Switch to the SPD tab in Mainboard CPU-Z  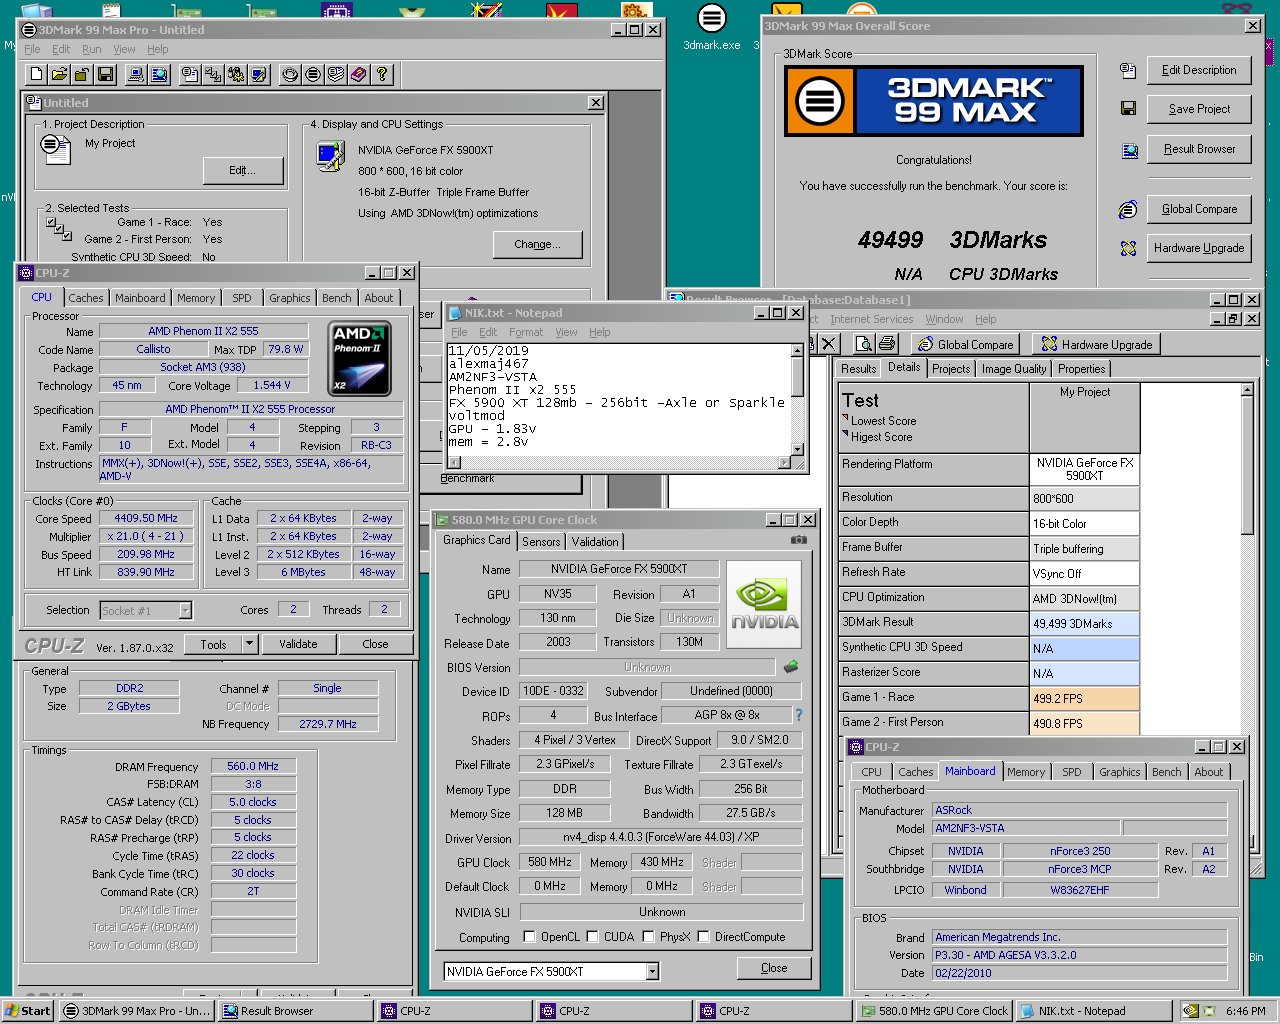1071,772
